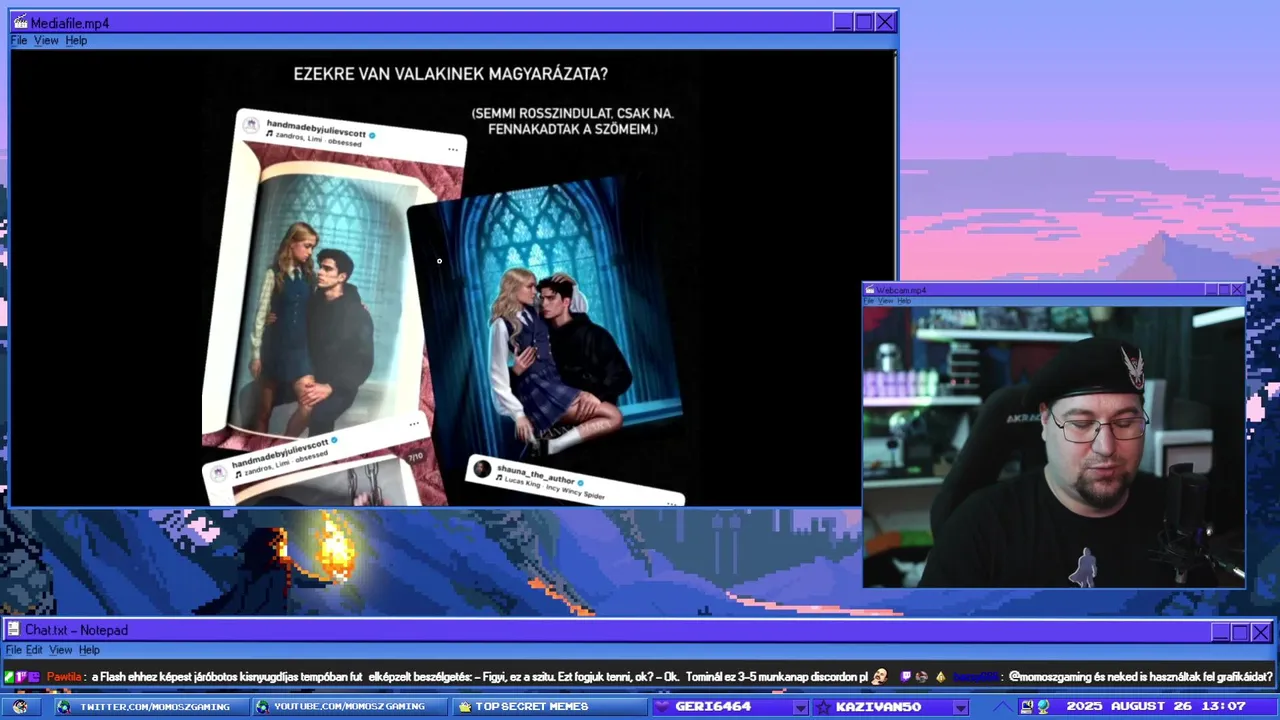
Task: Click the browser icon on the YouTube taskbar button
Action: pos(262,707)
